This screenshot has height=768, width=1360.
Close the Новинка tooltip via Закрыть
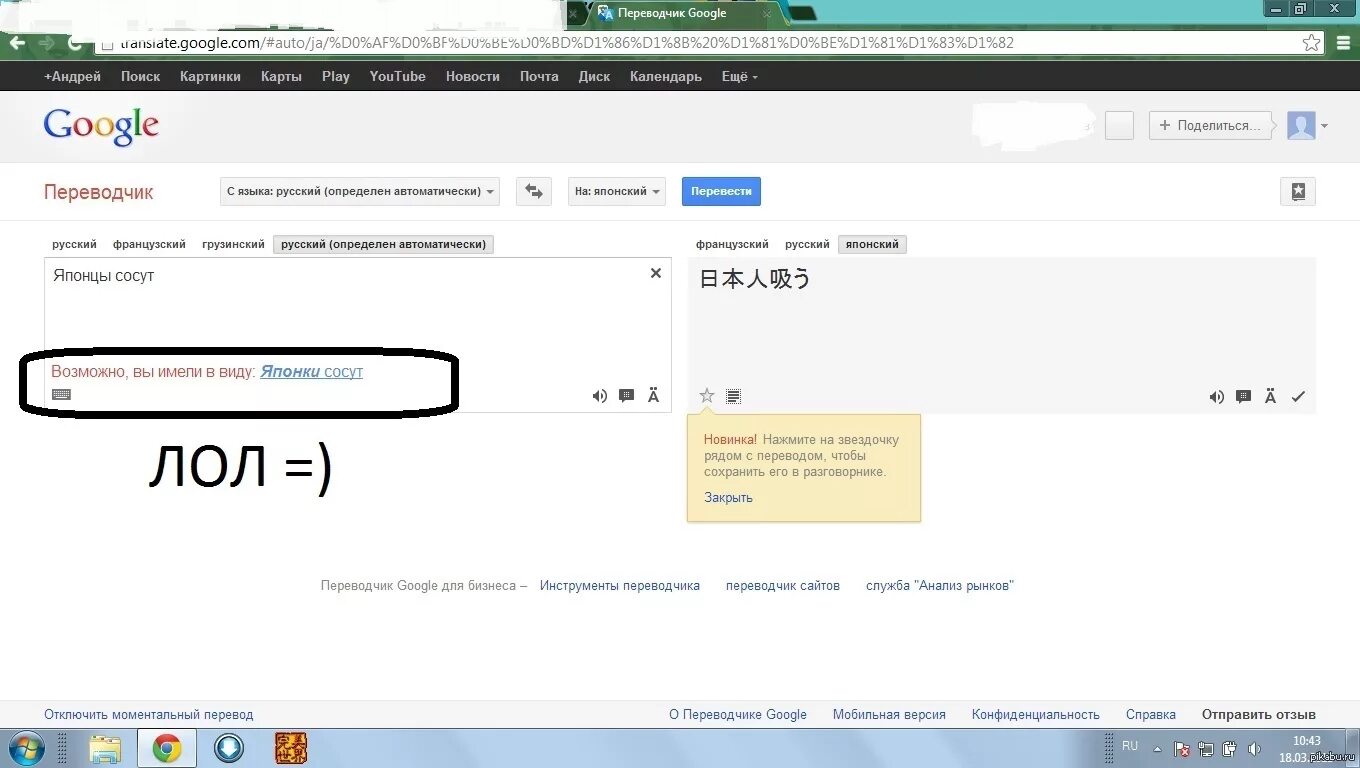coord(728,497)
